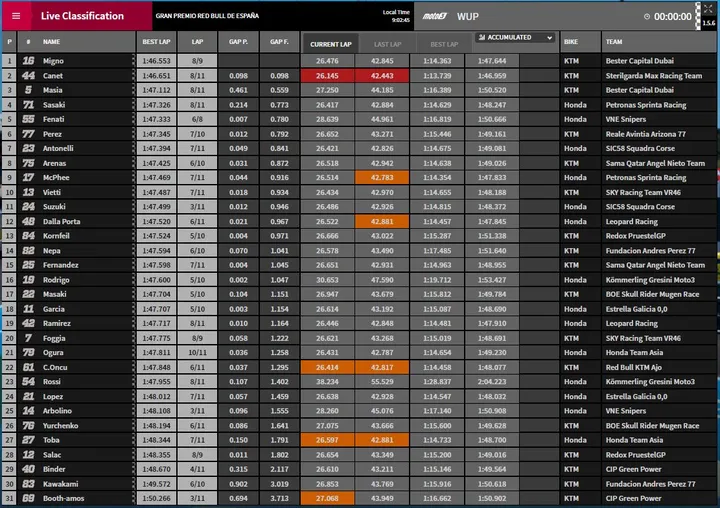
Task: Sort by the NAME column header
Action: click(51, 42)
